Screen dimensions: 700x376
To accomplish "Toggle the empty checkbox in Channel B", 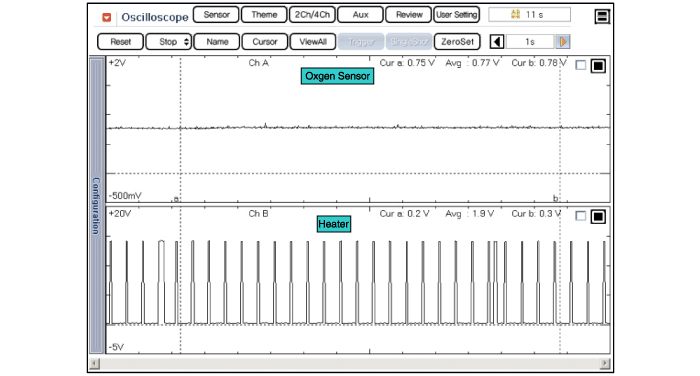I will 580,216.
